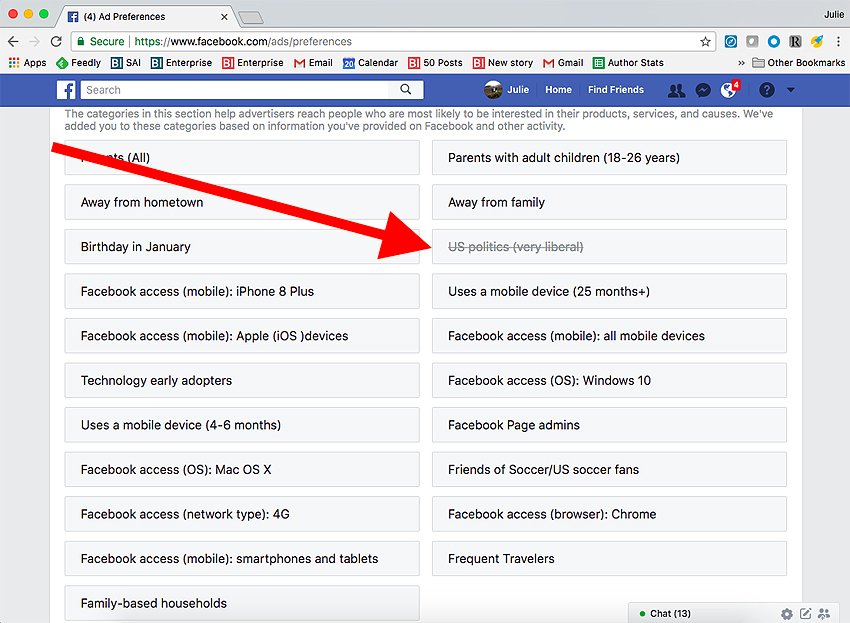The image size is (850, 623).
Task: Select Friends of Soccer/US soccer fans
Action: [x=609, y=470]
